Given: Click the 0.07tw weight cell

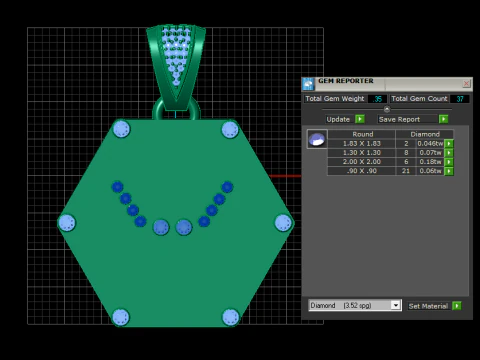Looking at the screenshot, I should [430, 153].
